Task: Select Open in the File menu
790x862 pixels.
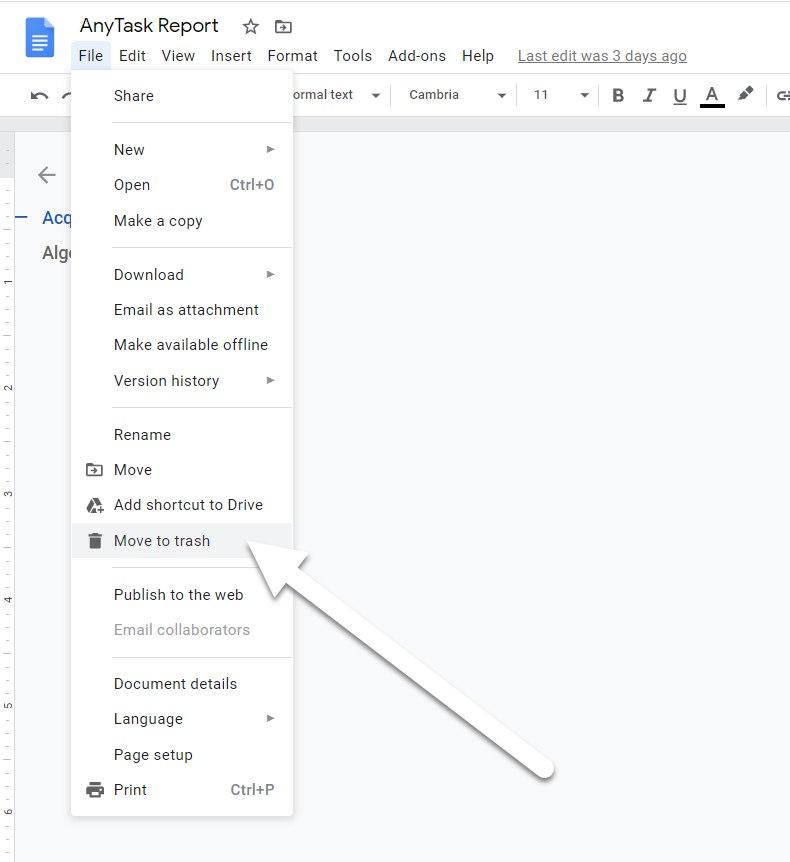Action: tap(182, 185)
